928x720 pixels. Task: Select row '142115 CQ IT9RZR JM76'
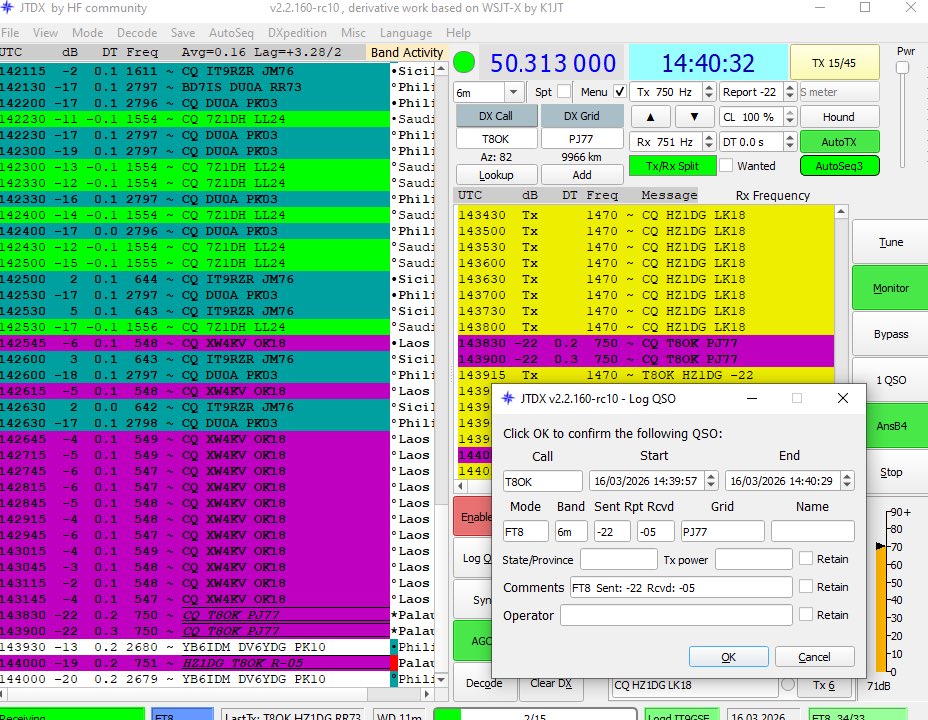(194, 71)
